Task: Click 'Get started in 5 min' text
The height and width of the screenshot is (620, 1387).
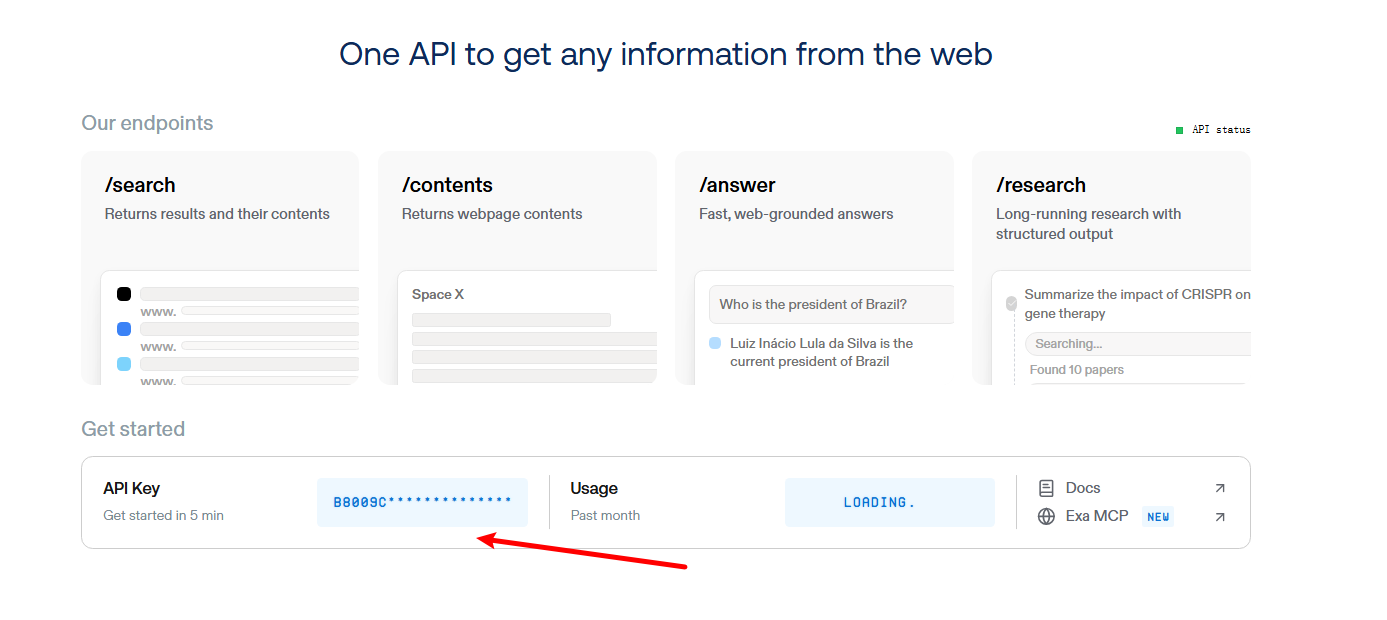Action: (163, 516)
